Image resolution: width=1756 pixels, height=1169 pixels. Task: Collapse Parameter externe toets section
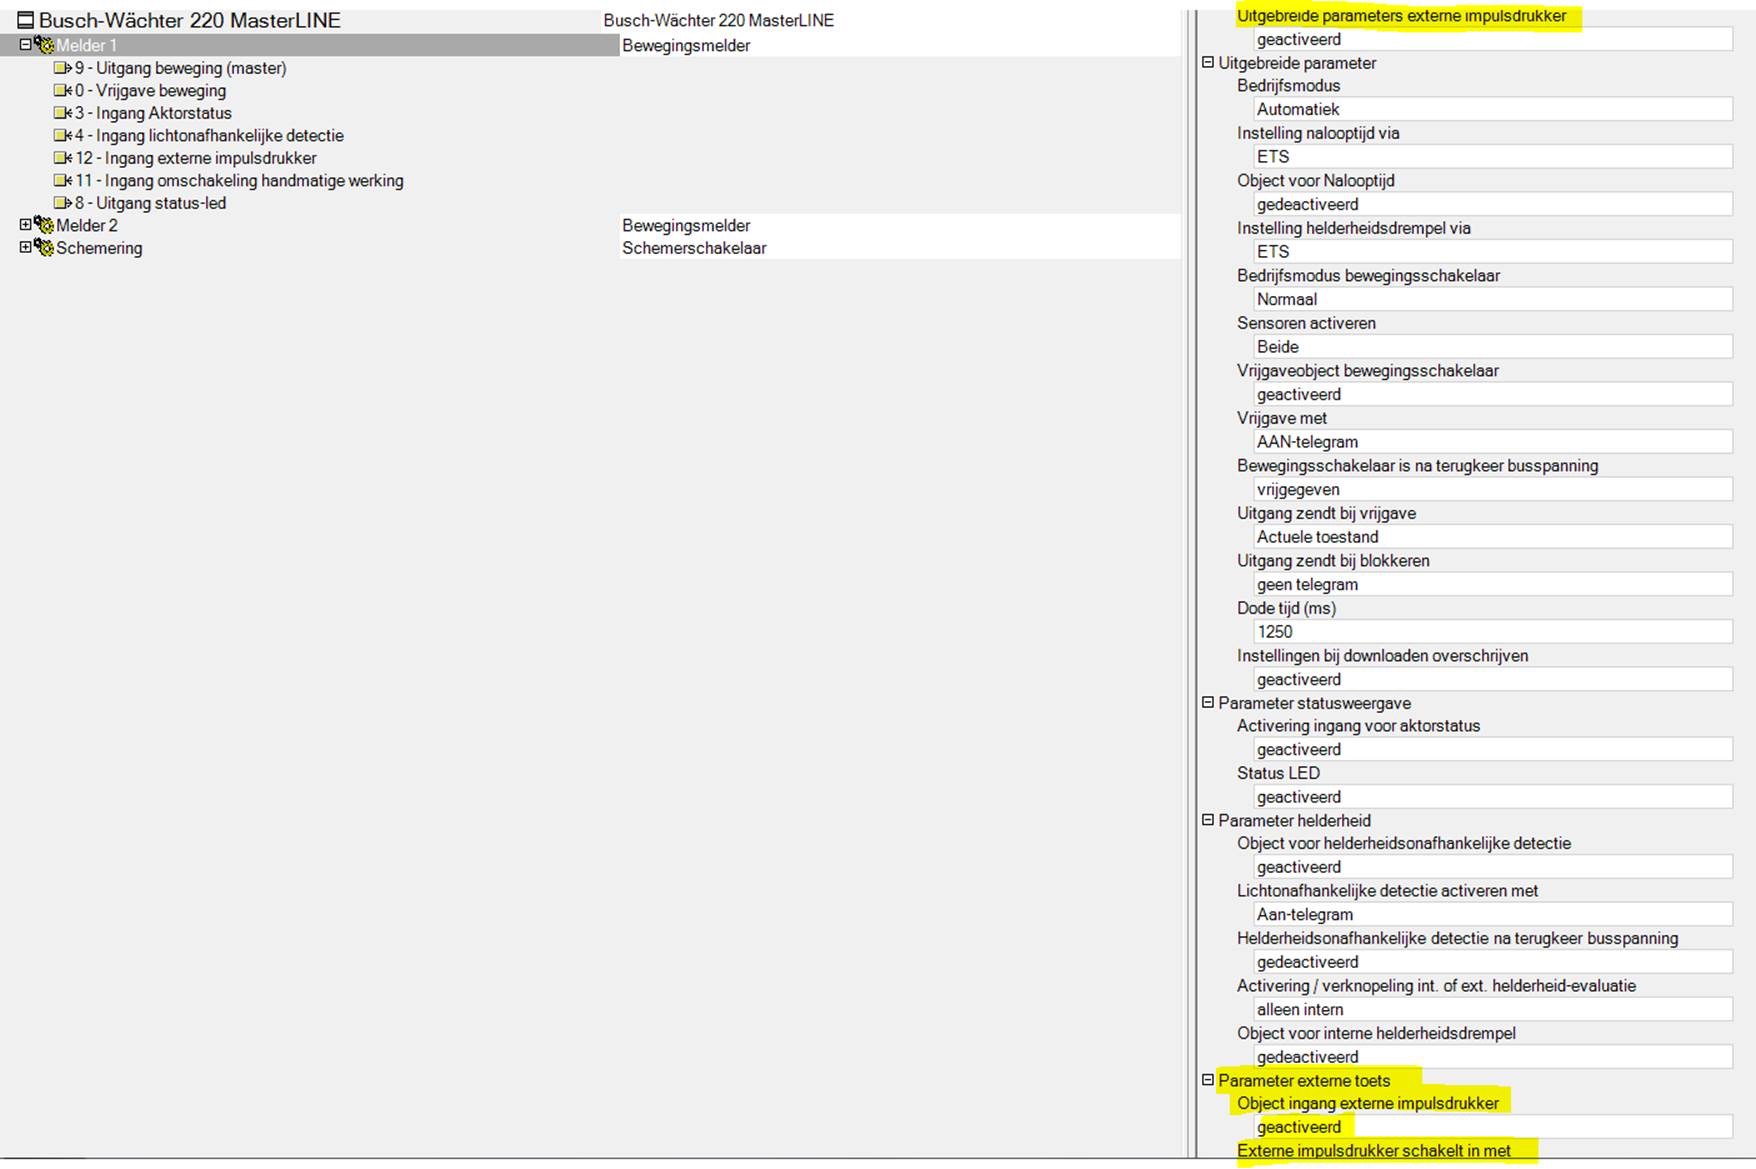(x=1208, y=1080)
